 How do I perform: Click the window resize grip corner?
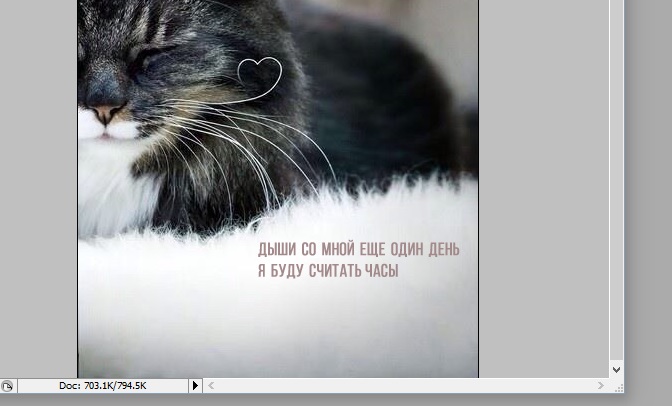[x=619, y=388]
